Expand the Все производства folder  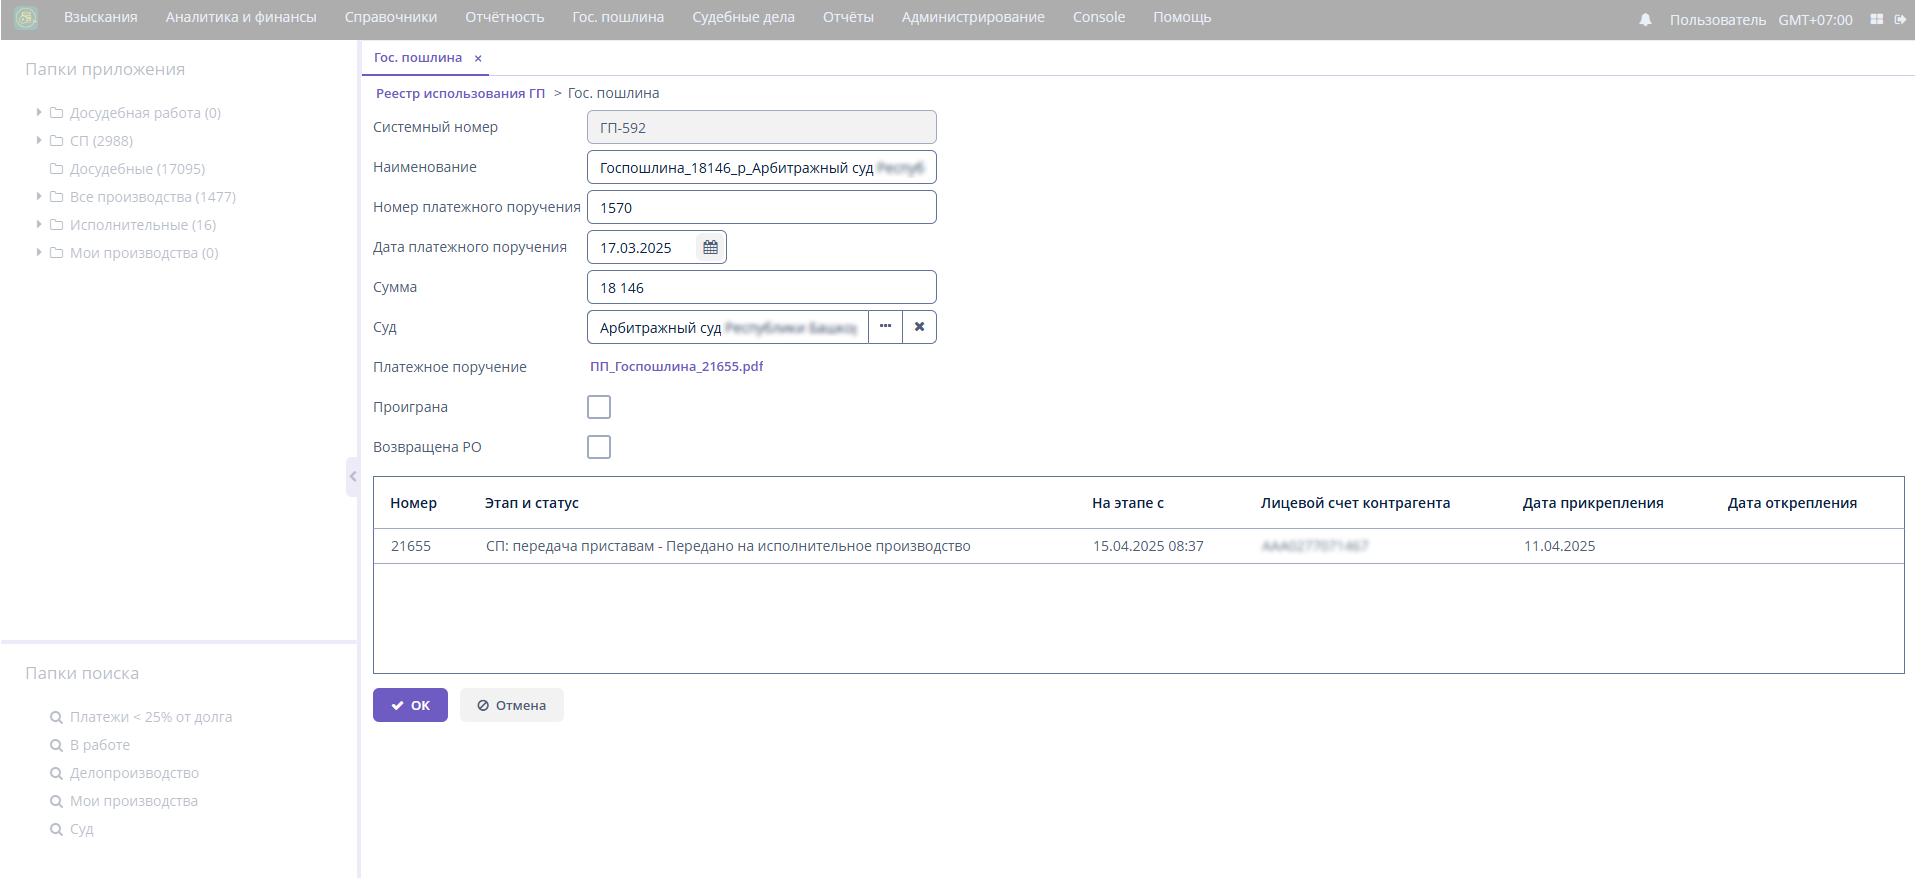[39, 197]
